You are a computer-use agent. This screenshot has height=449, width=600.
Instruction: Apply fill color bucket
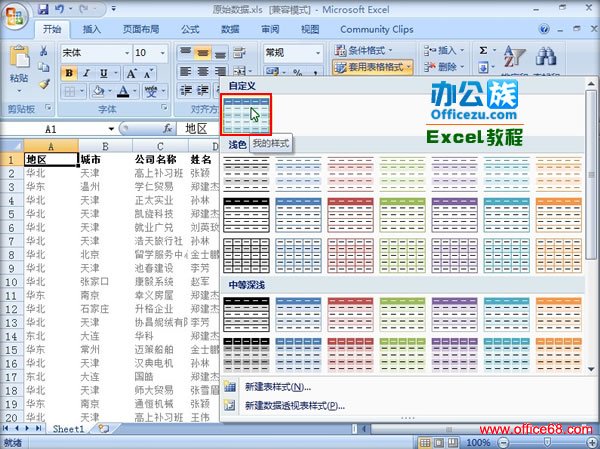(x=98, y=91)
